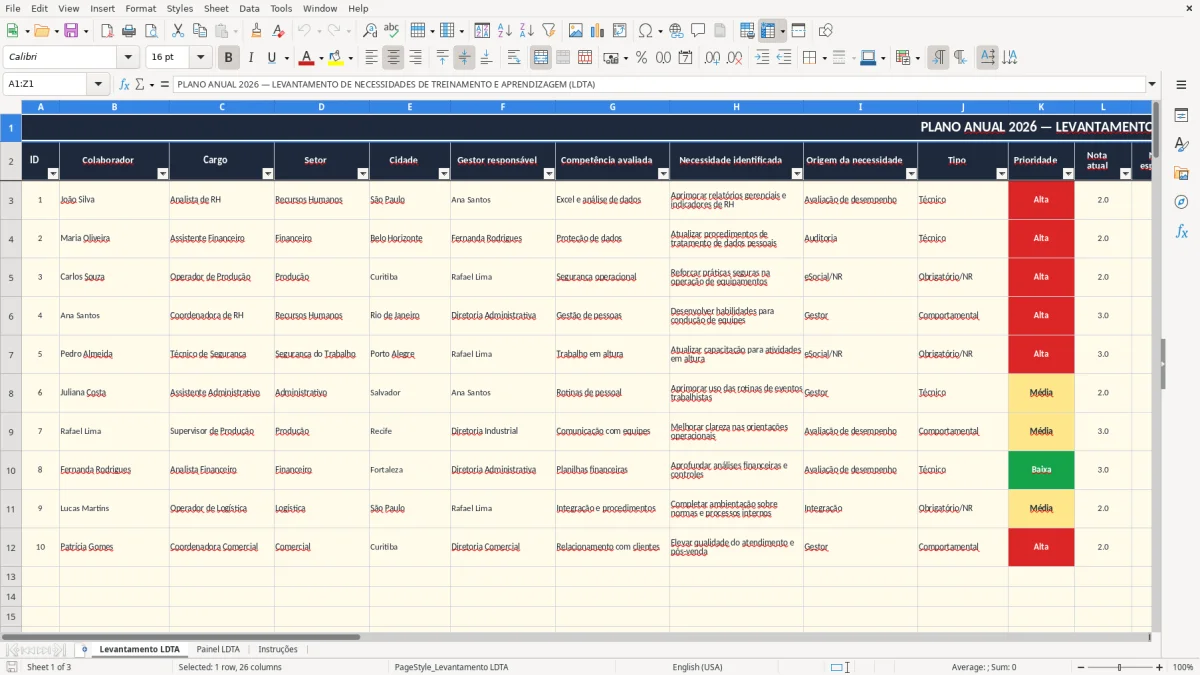Click the Save document icon

71,31
